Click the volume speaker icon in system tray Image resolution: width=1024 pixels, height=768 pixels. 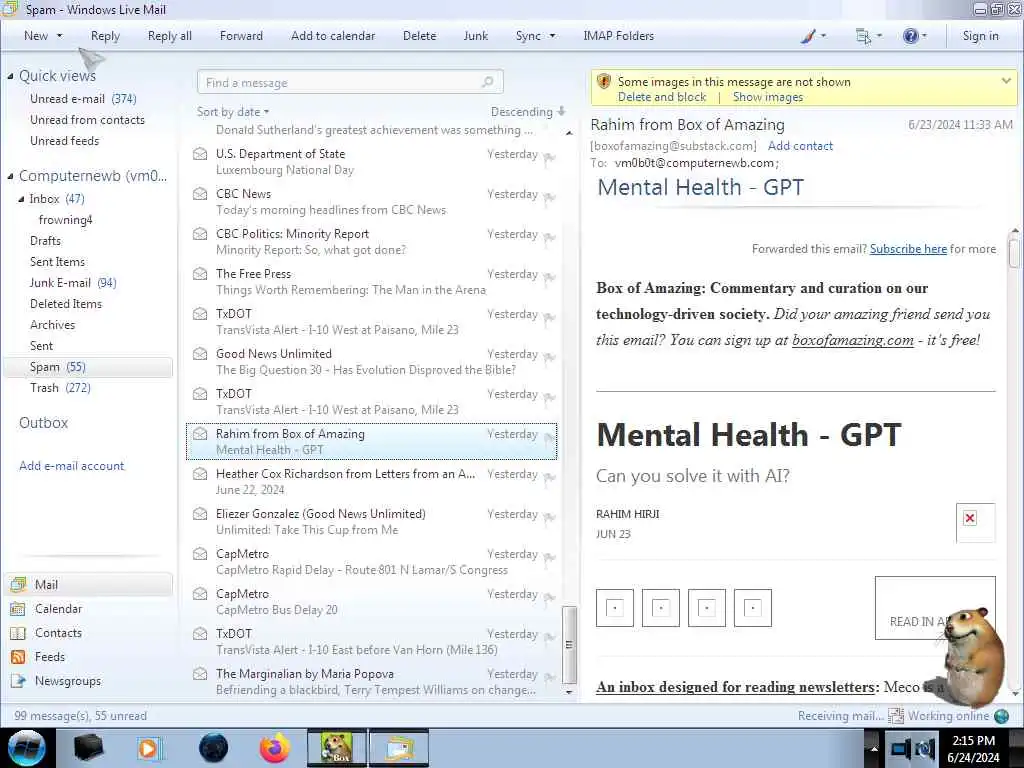(924, 748)
